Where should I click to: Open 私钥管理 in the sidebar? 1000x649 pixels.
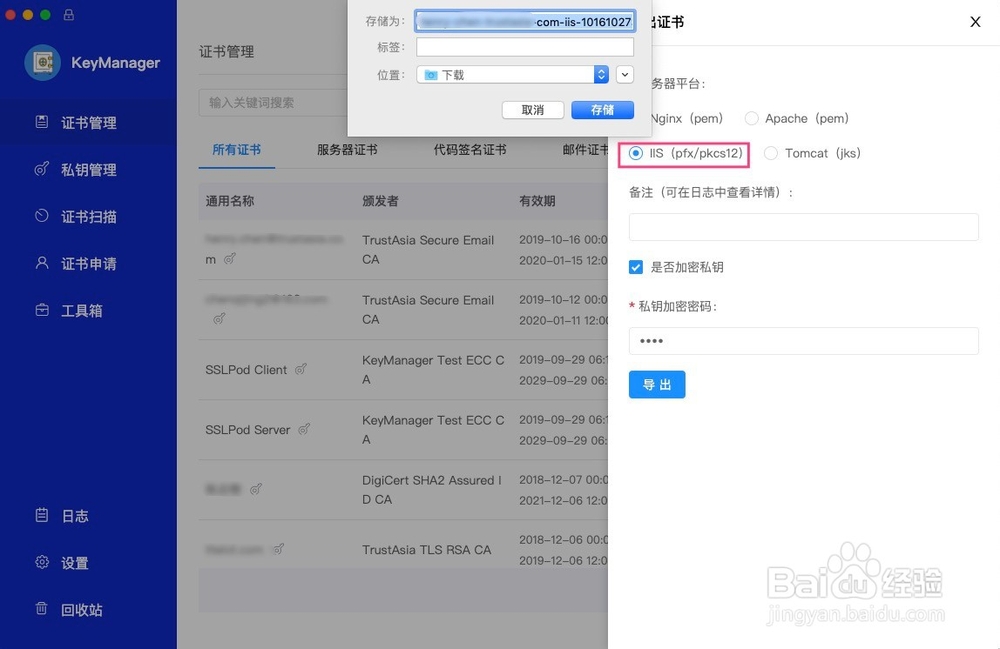(x=88, y=170)
